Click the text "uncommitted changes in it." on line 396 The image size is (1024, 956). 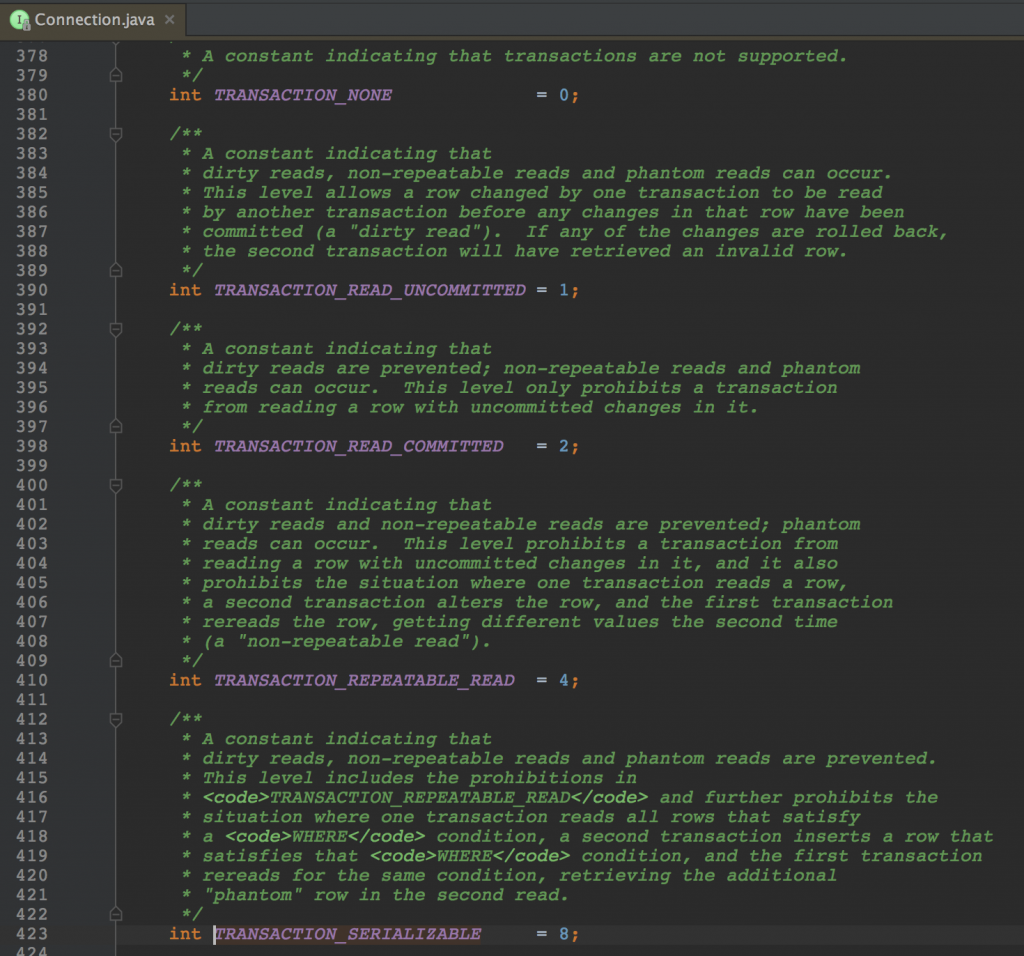614,408
